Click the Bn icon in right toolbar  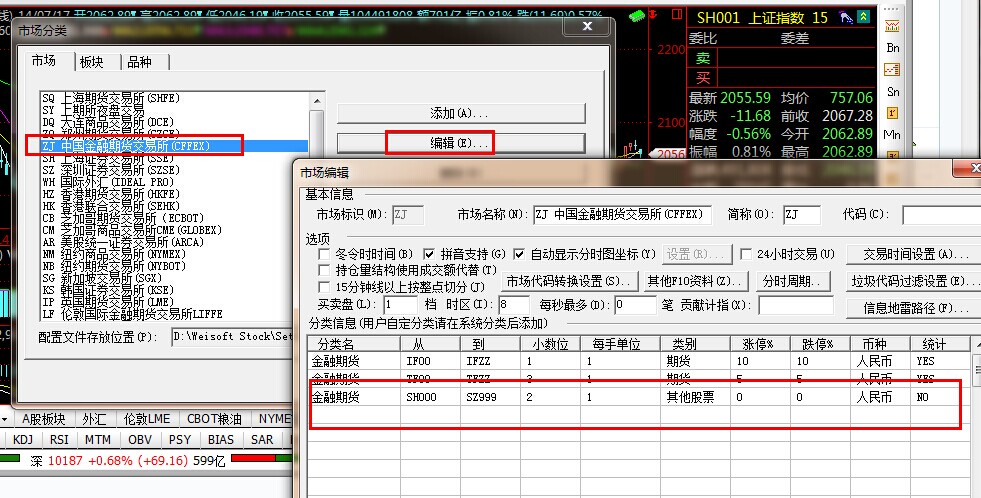pyautogui.click(x=892, y=47)
